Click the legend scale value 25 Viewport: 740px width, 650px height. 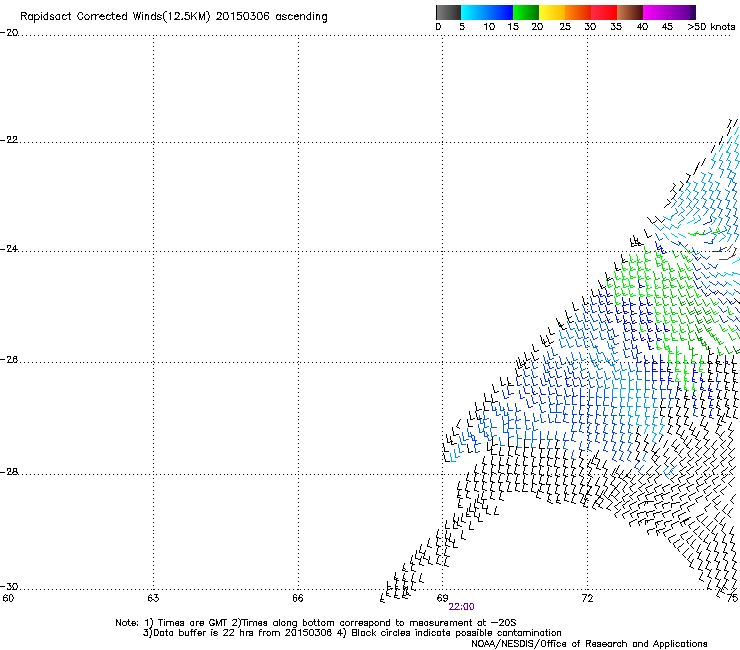click(x=565, y=27)
